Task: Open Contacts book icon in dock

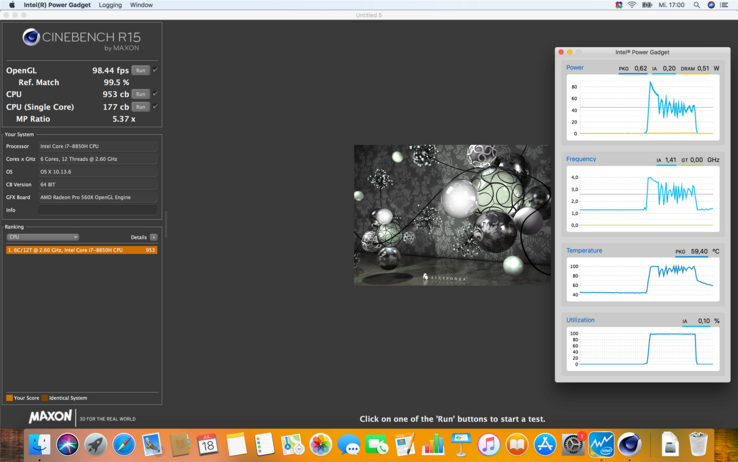Action: (179, 445)
